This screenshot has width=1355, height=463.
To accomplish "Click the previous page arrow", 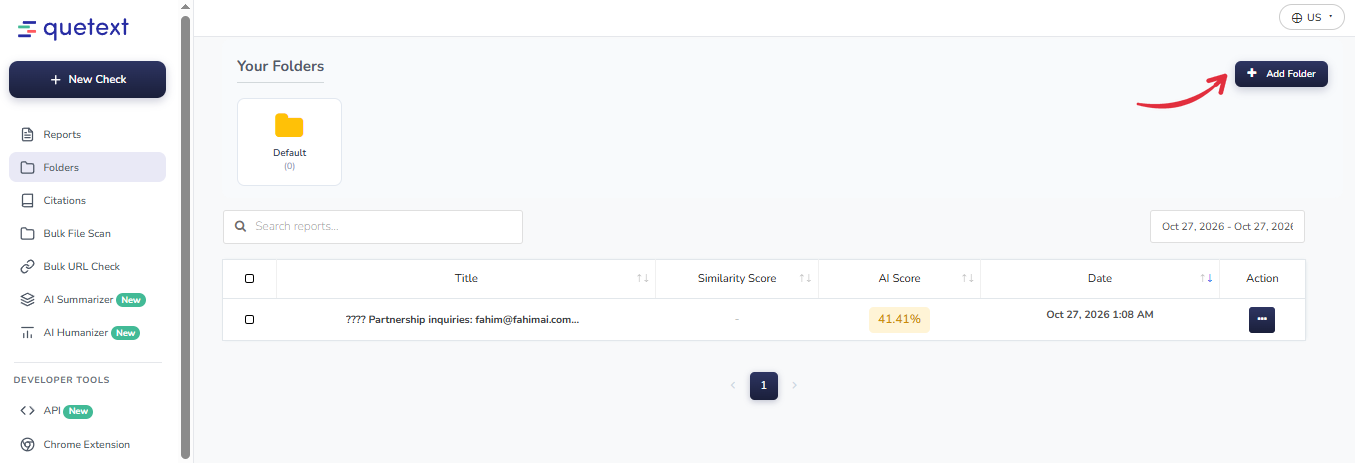I will pos(732,385).
